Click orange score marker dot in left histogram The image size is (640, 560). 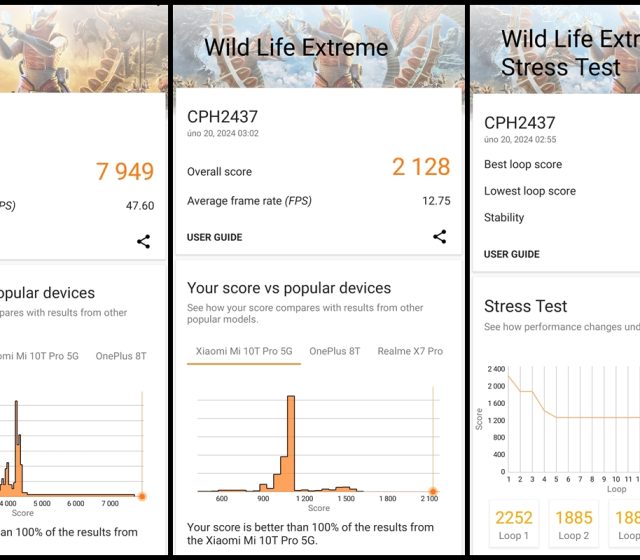pos(142,496)
